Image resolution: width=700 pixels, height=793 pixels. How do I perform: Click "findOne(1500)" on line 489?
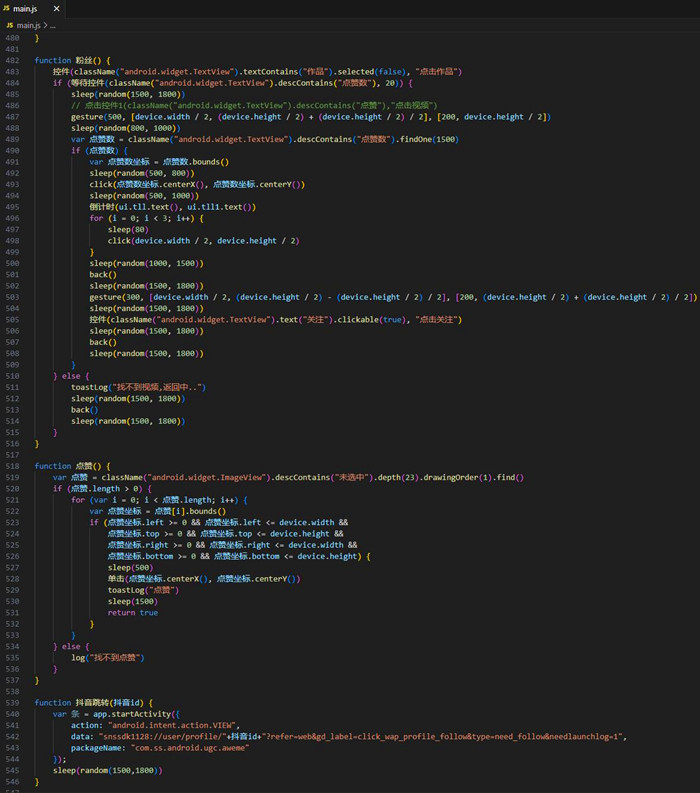tap(429, 140)
